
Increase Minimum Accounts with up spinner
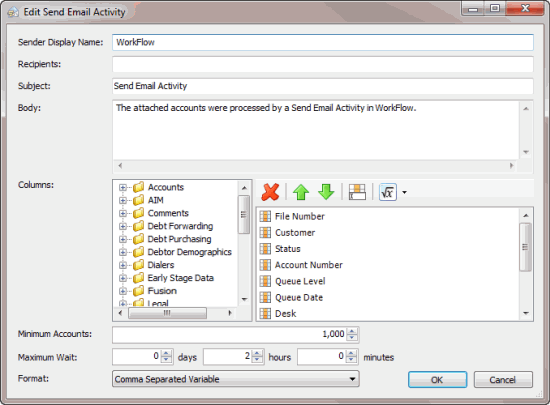352,331
